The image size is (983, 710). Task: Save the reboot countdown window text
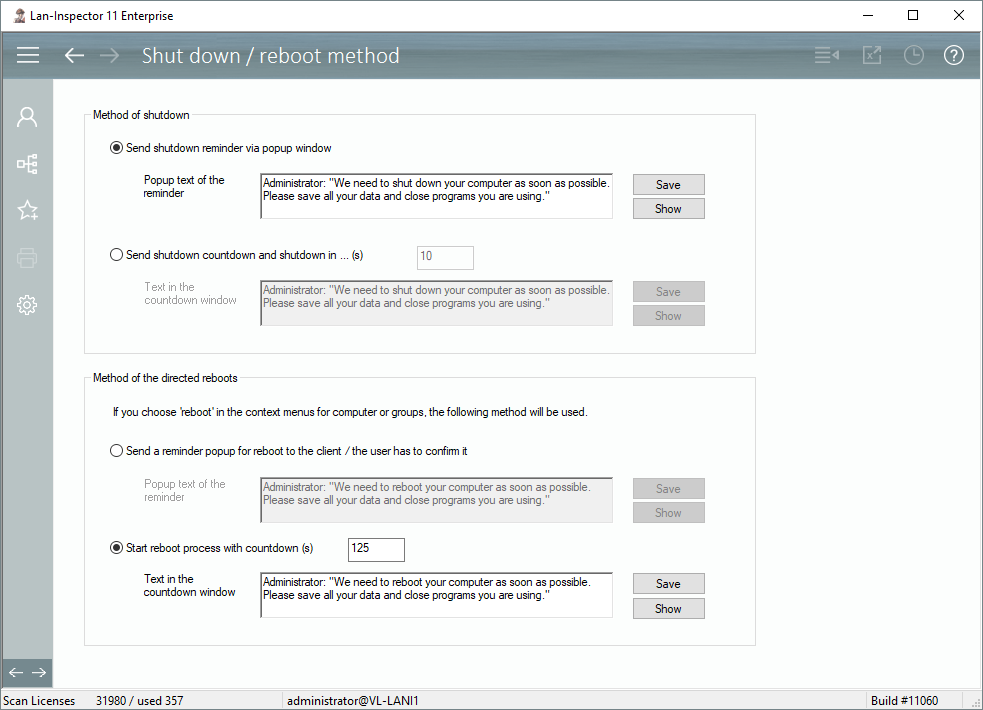click(668, 584)
